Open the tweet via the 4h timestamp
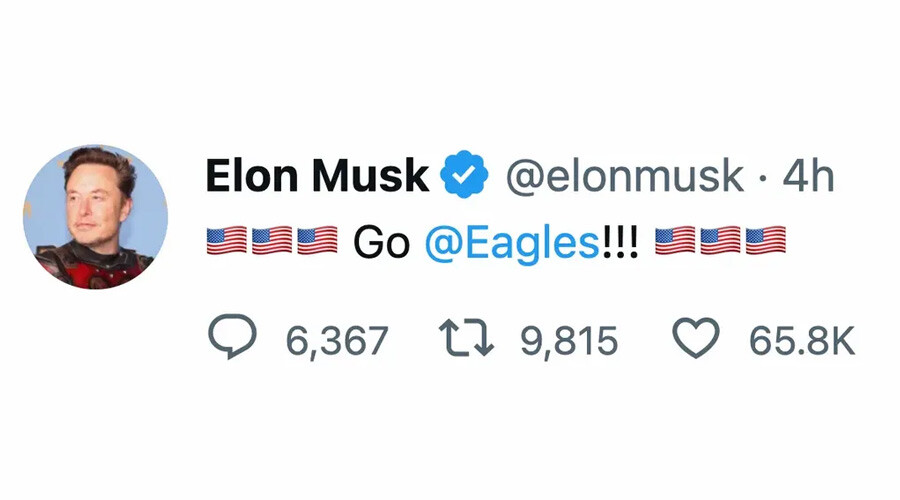 click(808, 177)
